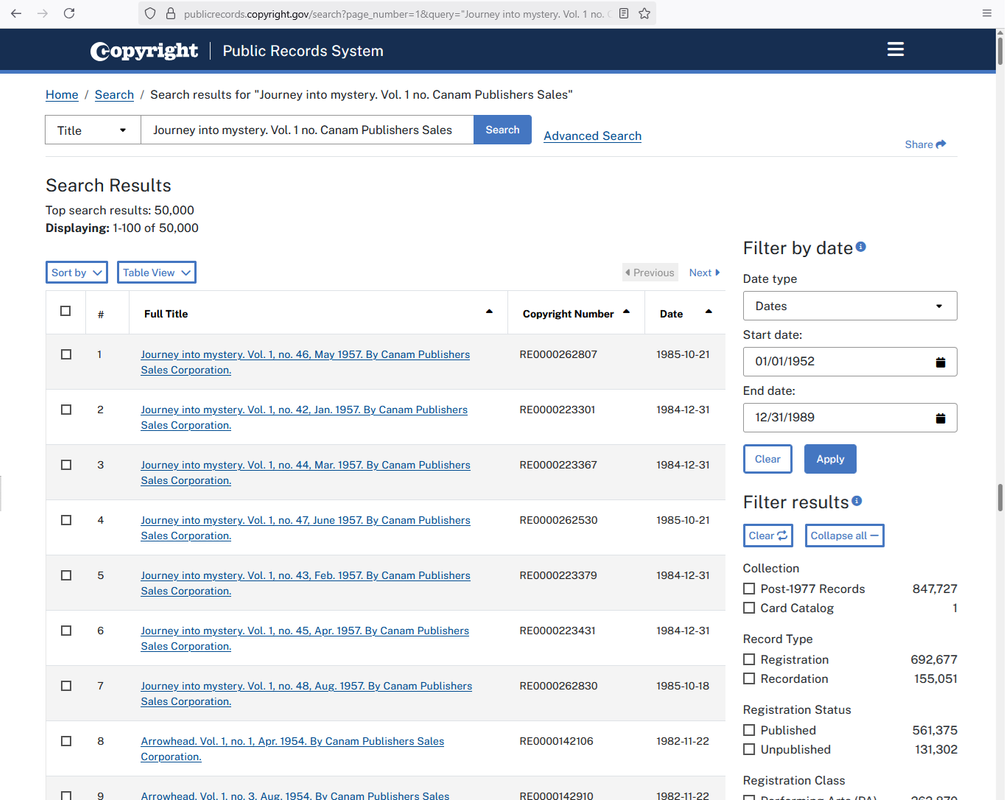Open Arrowhead Vol. 1 no. 1 record
The image size is (1006, 800).
click(x=293, y=749)
